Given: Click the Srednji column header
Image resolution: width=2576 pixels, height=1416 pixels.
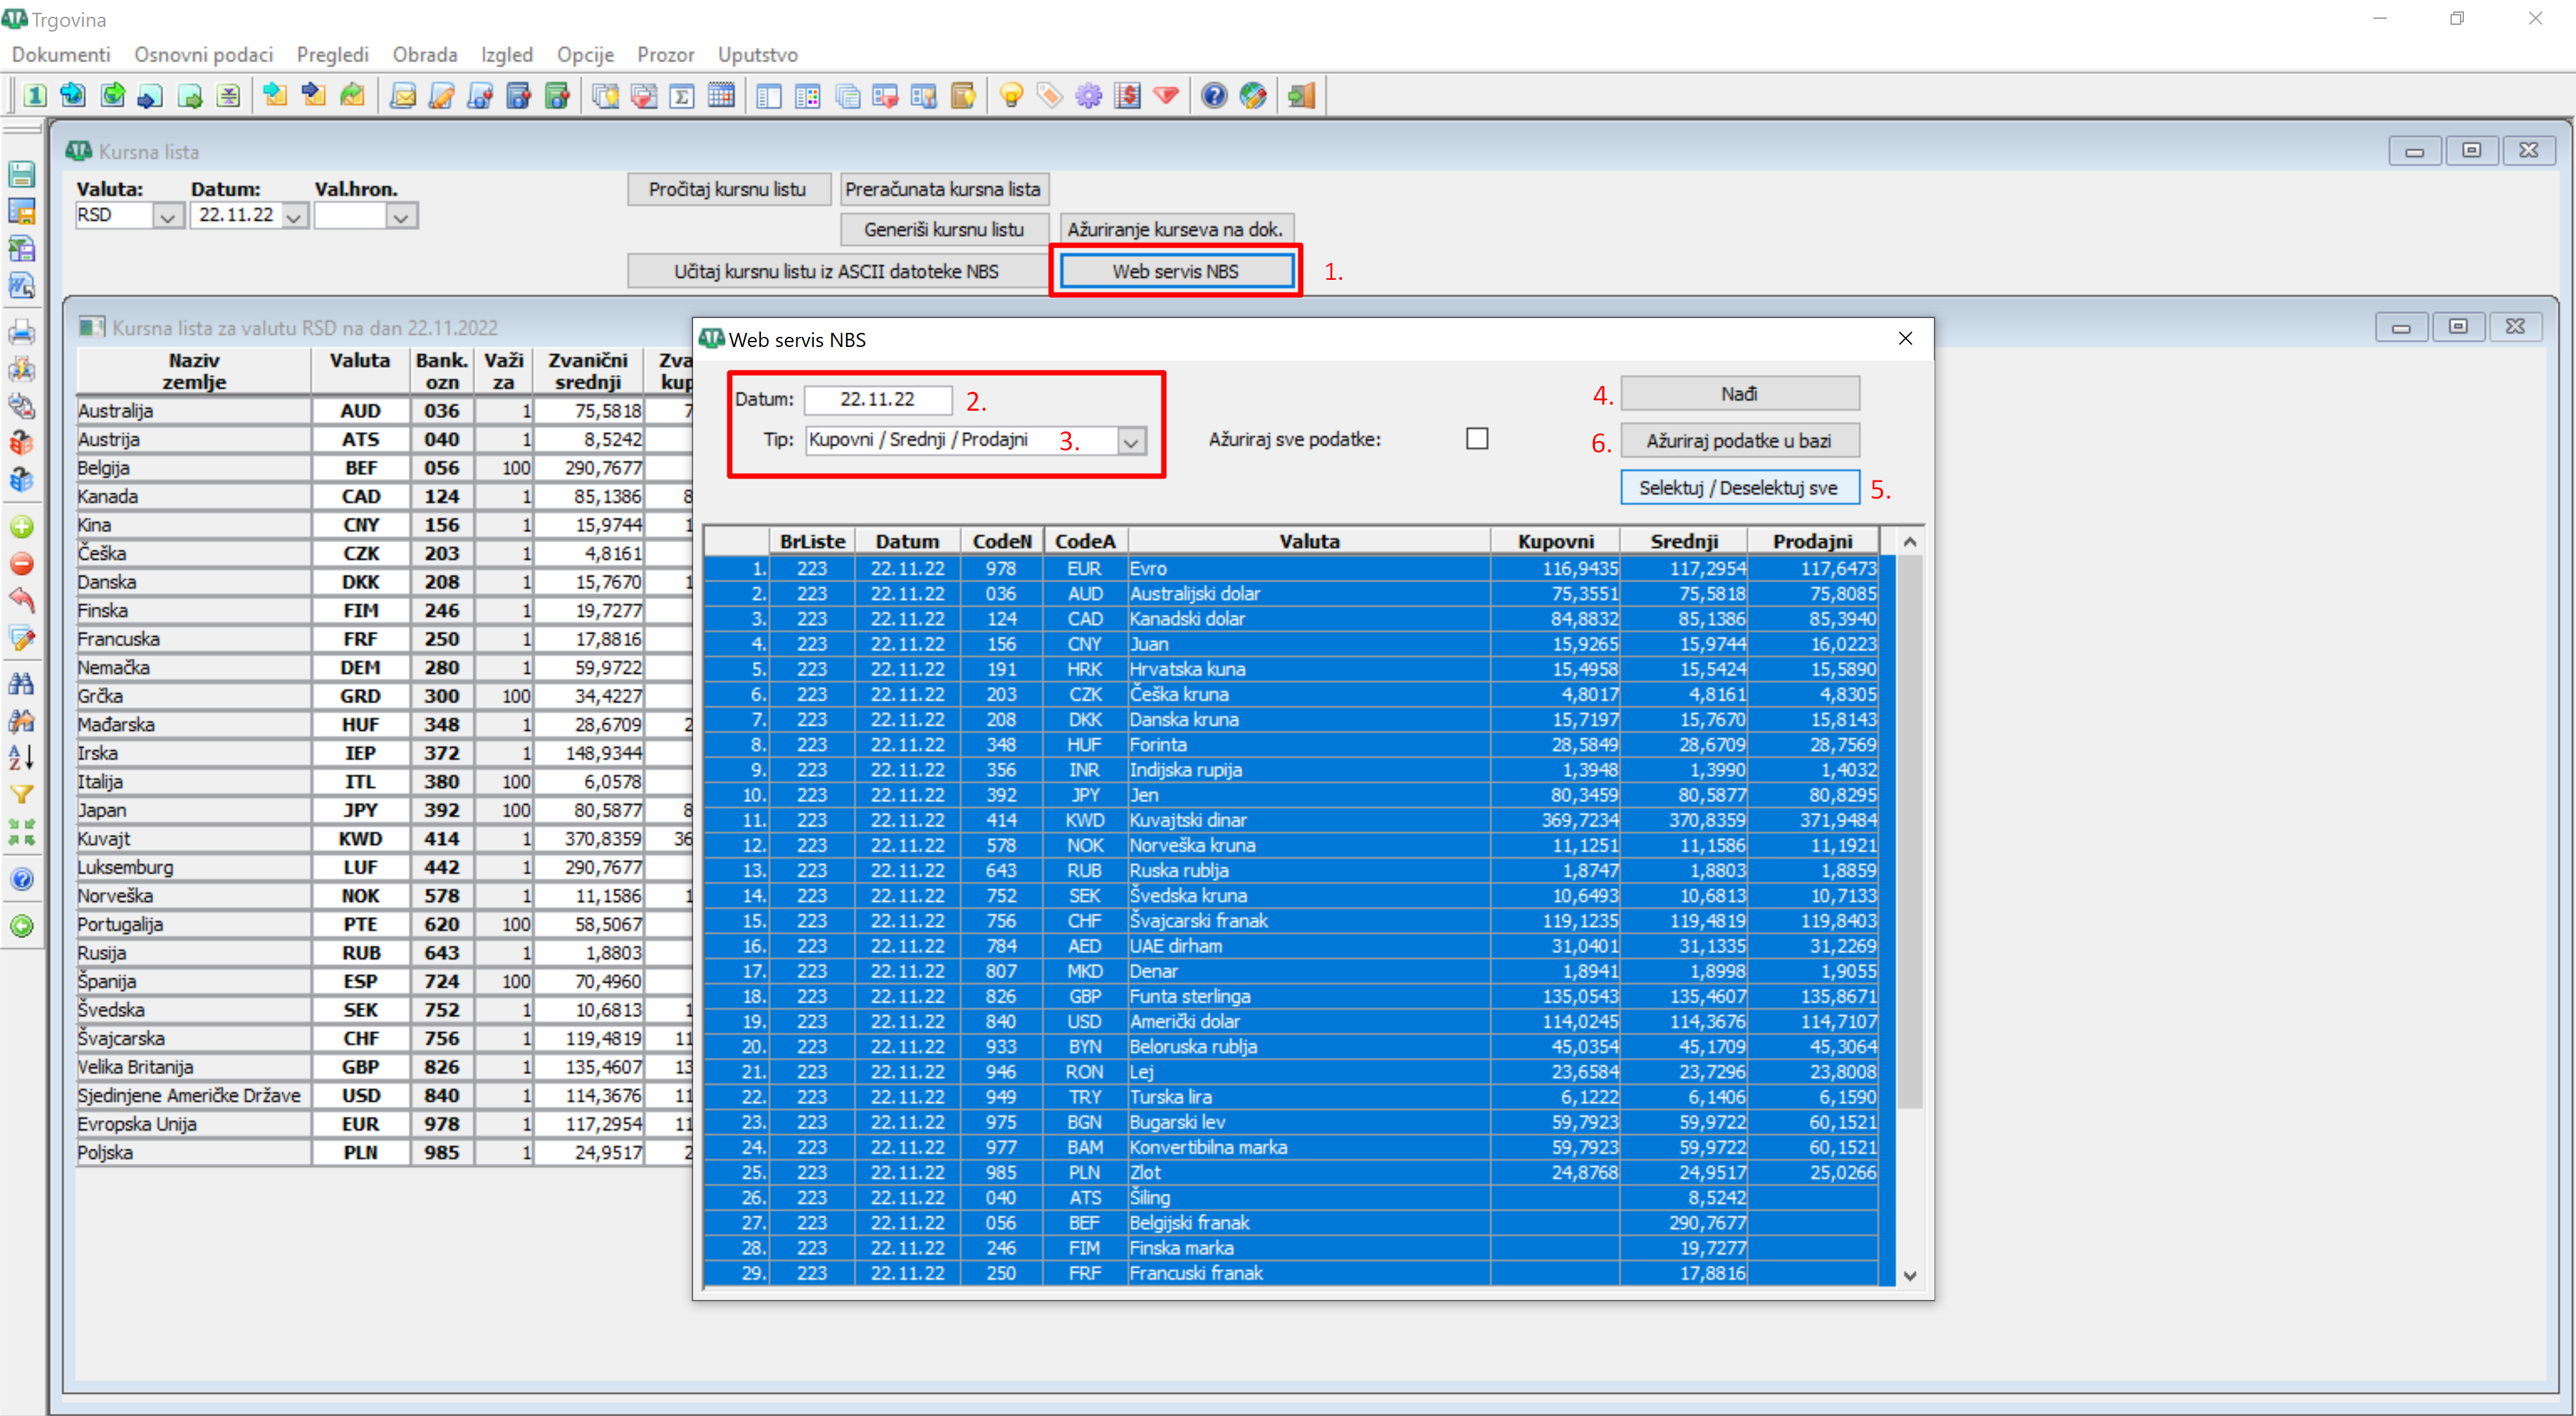Looking at the screenshot, I should [x=1684, y=541].
